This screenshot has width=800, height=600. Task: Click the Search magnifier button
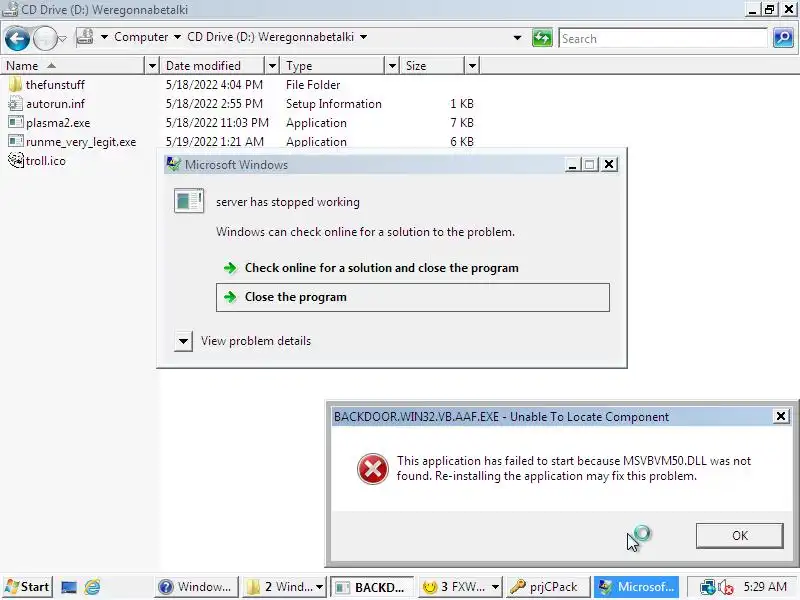point(783,38)
